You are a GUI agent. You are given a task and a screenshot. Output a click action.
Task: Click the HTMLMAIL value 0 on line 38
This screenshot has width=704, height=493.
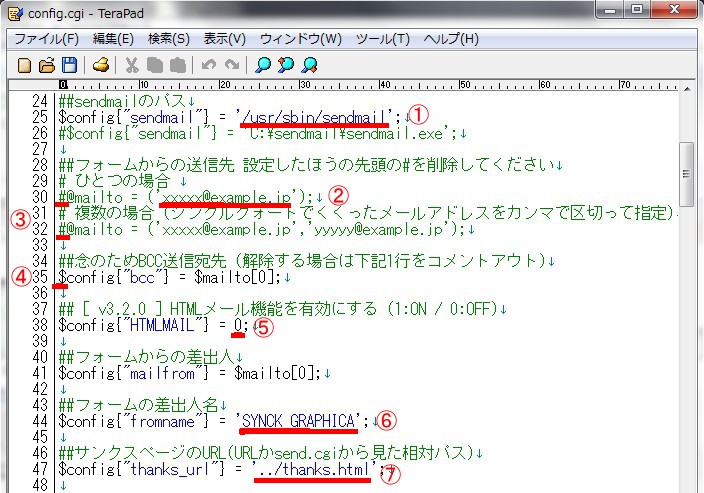[238, 326]
